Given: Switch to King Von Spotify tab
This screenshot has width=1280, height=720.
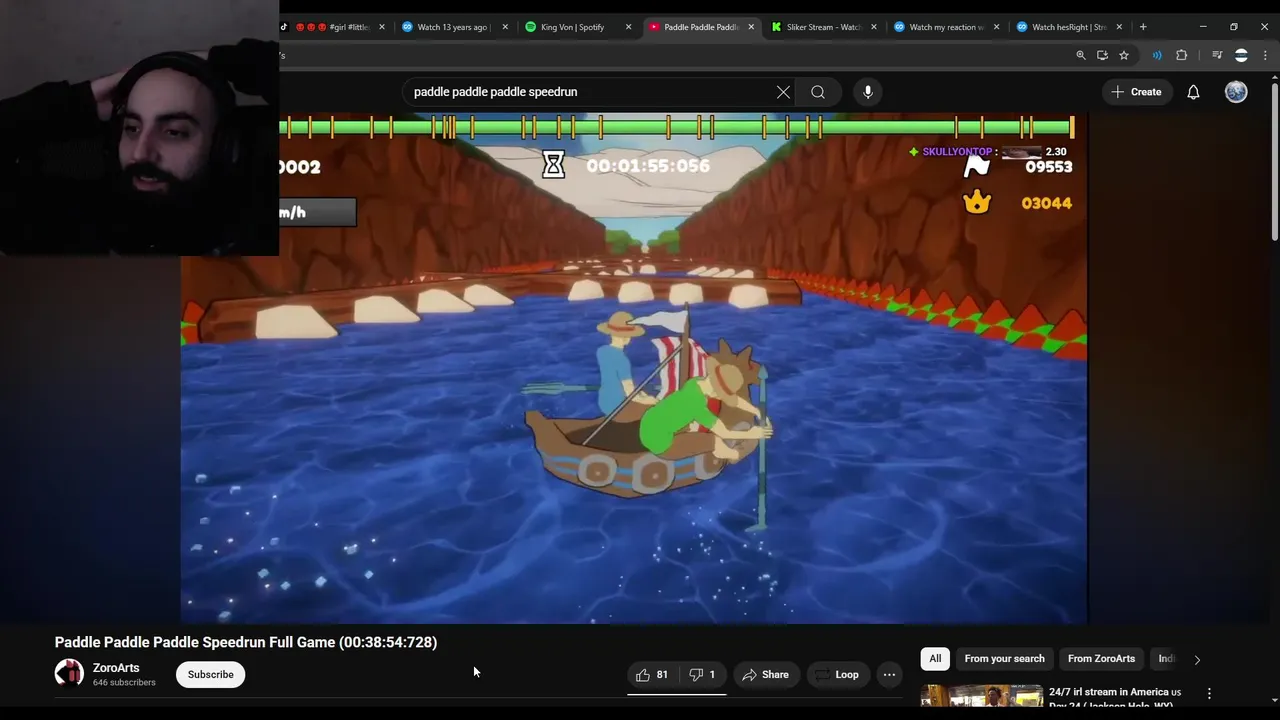Looking at the screenshot, I should point(572,27).
